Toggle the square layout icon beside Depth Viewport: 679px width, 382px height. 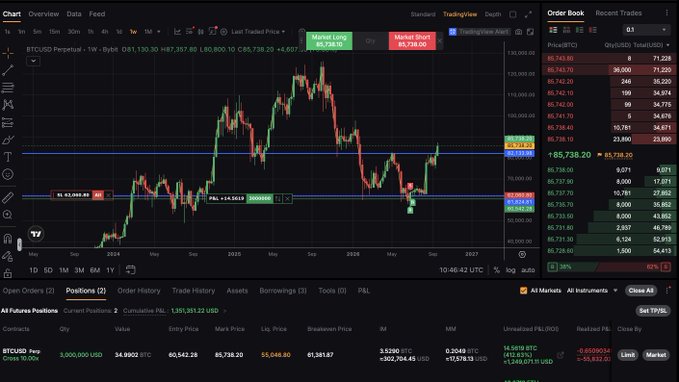click(x=513, y=14)
